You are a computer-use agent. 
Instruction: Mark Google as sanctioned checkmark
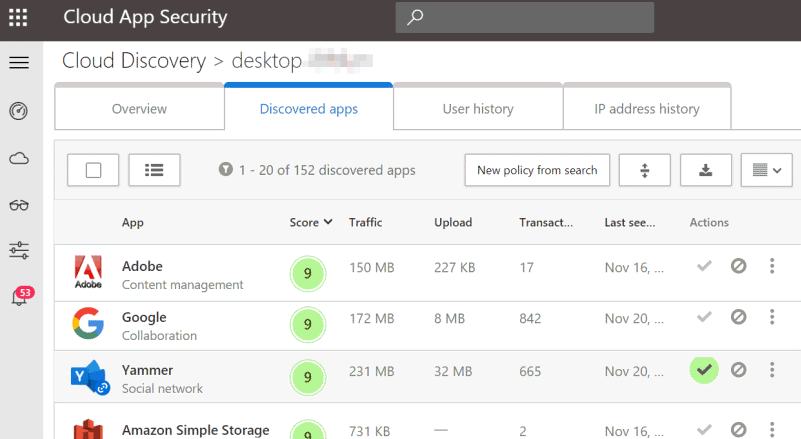[x=704, y=317]
